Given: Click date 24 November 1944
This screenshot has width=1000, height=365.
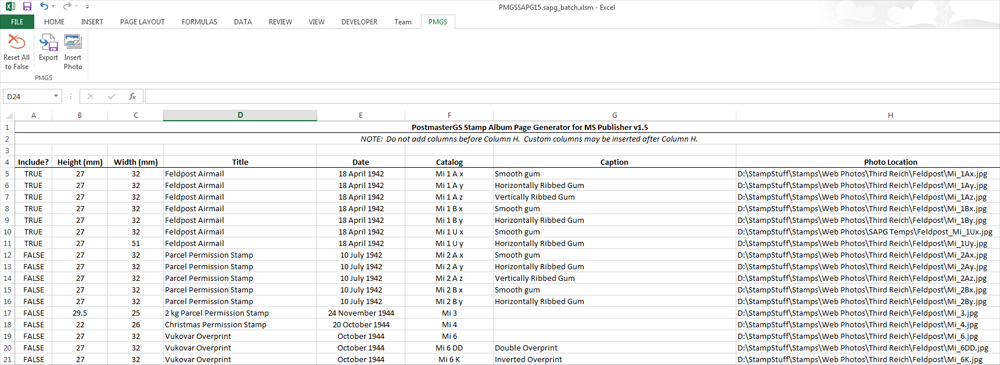Looking at the screenshot, I should (361, 313).
